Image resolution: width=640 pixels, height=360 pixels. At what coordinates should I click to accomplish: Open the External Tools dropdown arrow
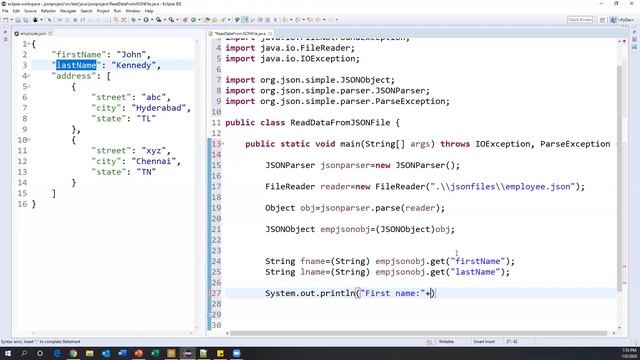coord(177,20)
